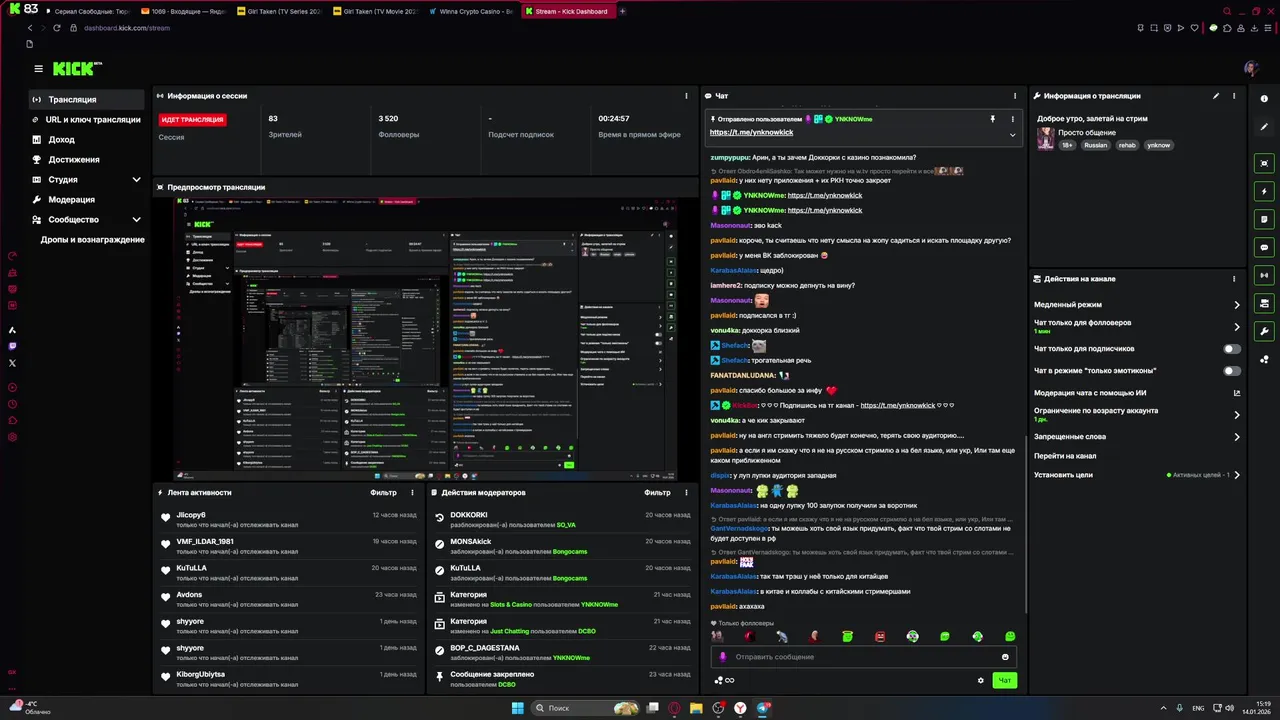Open Медленный режим options

[1137, 305]
